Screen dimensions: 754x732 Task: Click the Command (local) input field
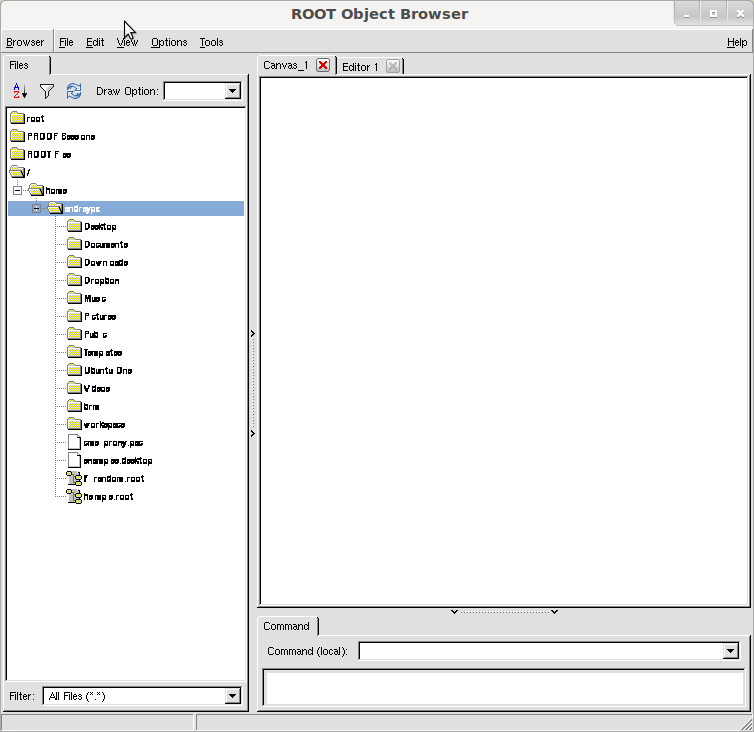(541, 651)
